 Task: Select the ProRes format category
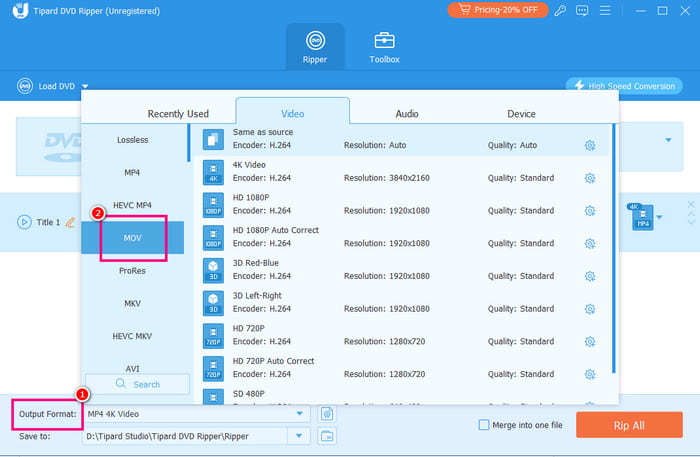click(x=133, y=270)
